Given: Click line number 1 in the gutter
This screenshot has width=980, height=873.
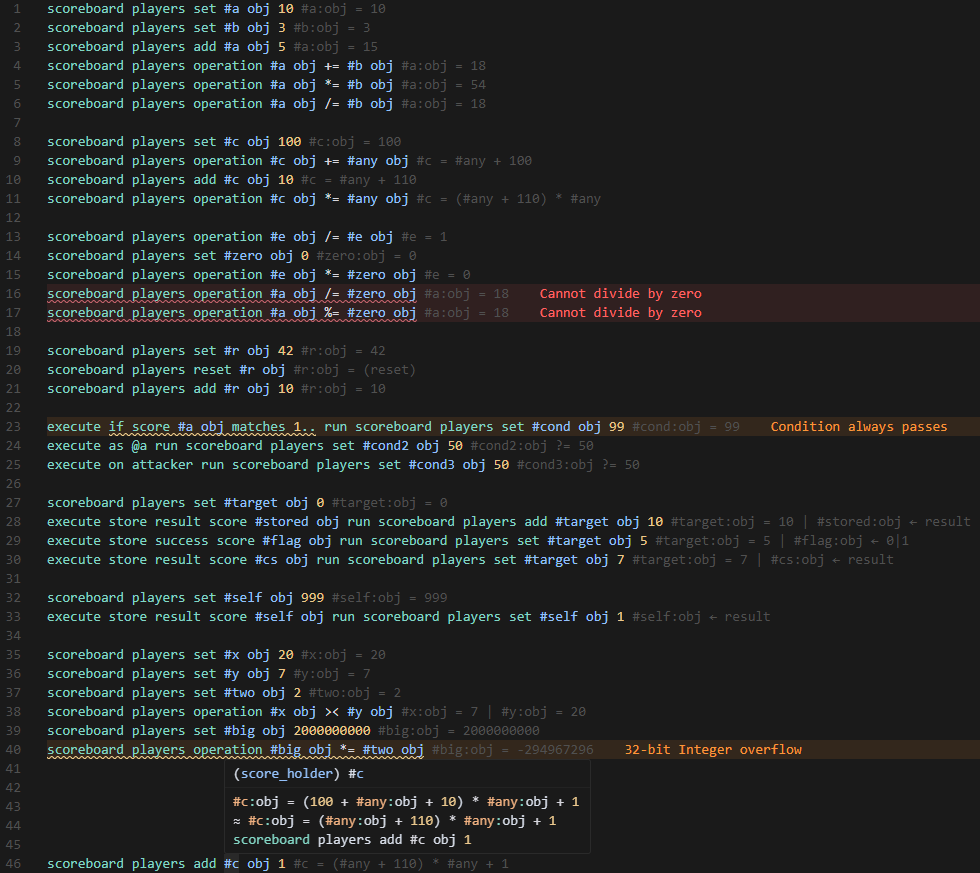Looking at the screenshot, I should pyautogui.click(x=17, y=9).
